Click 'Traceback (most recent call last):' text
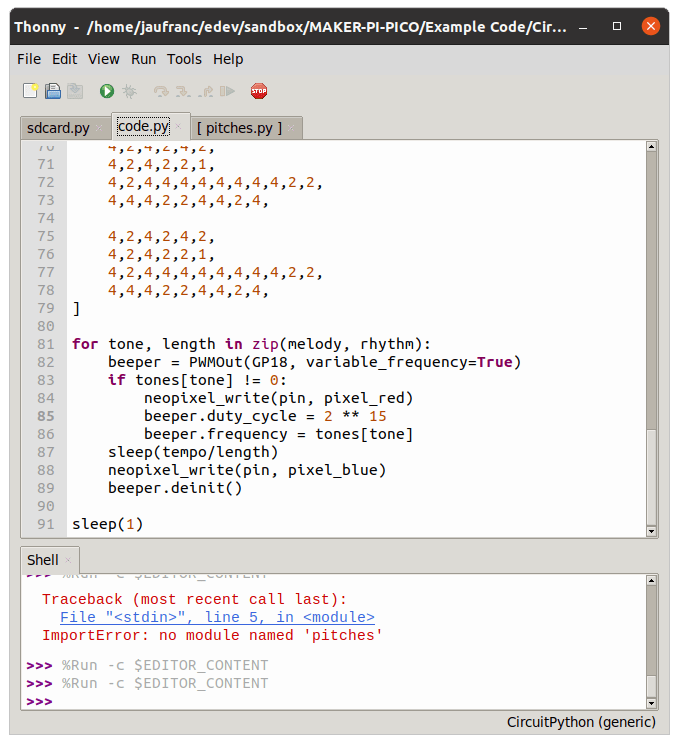Viewport: 679px width, 744px height. point(194,599)
